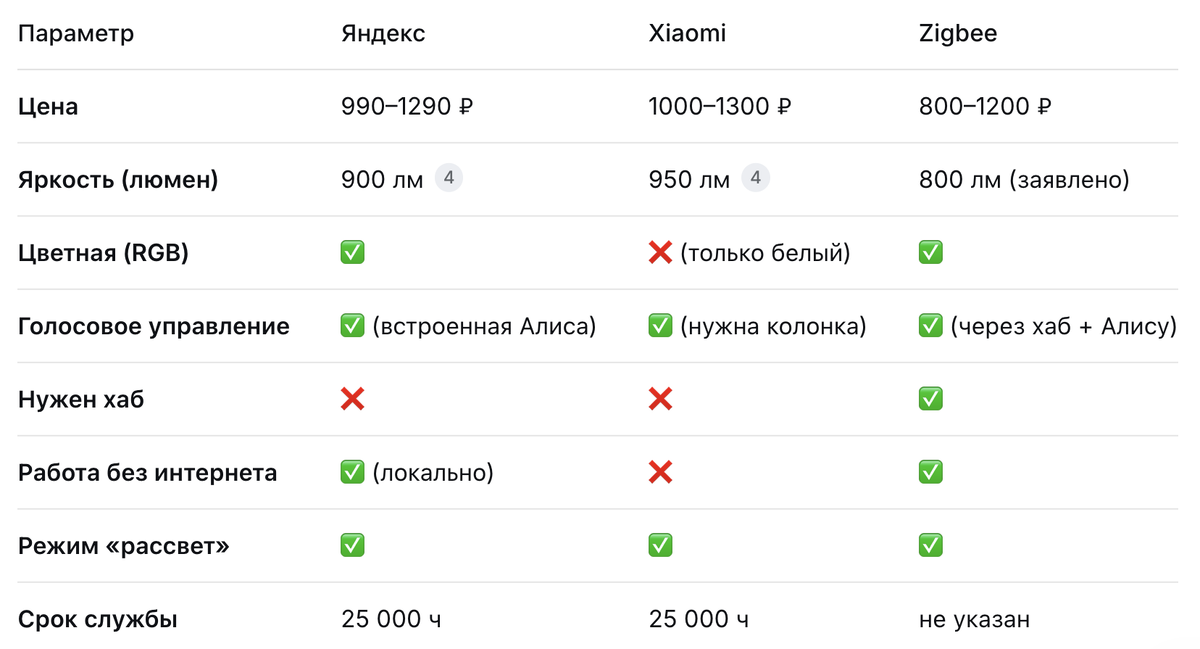The image size is (1200, 649).
Task: Click the Zigbee column header
Action: tap(958, 33)
